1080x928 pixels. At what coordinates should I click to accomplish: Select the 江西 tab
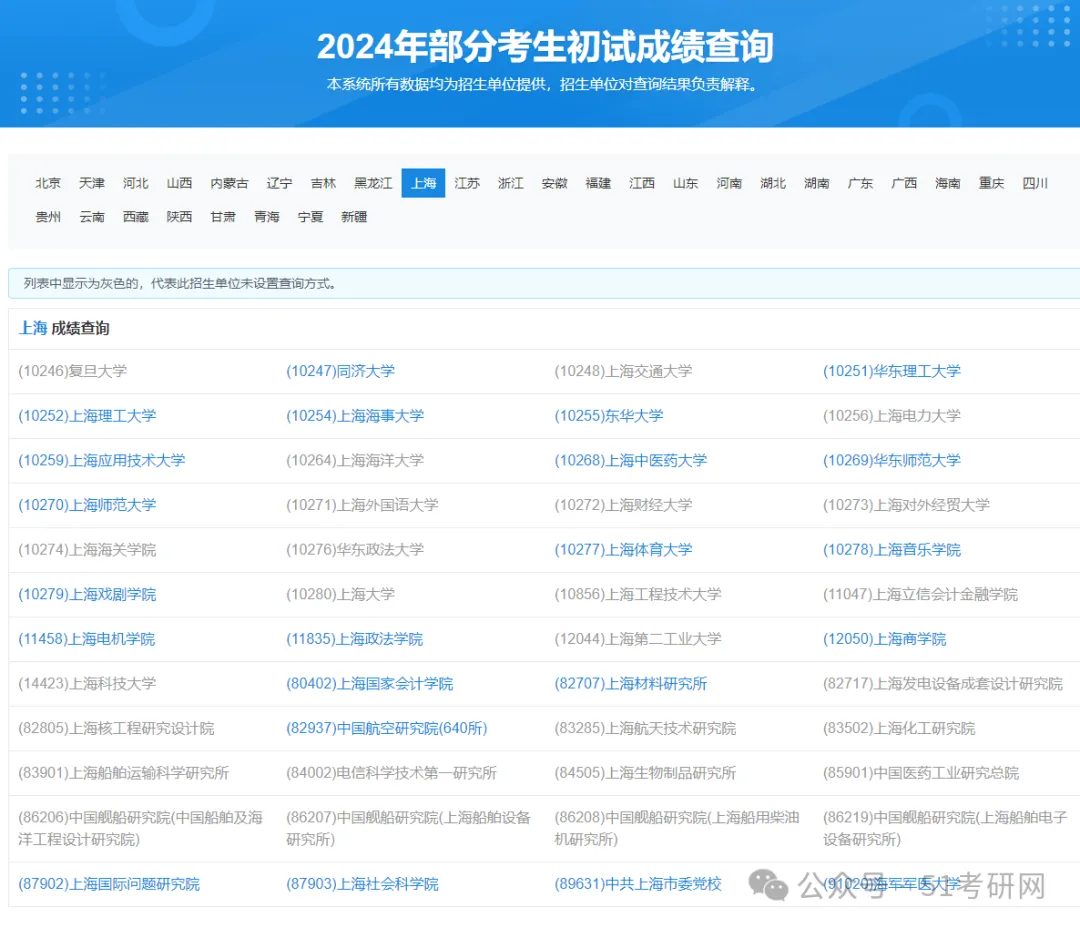click(x=642, y=183)
